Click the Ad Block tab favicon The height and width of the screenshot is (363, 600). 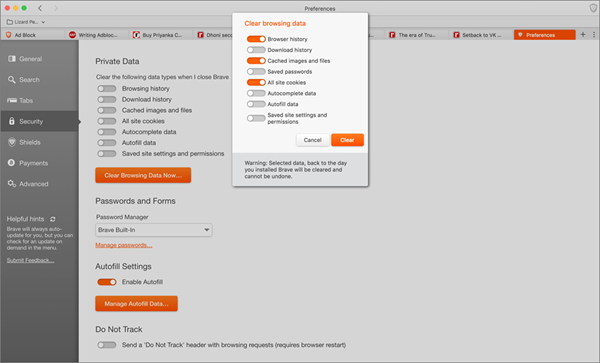(8, 35)
